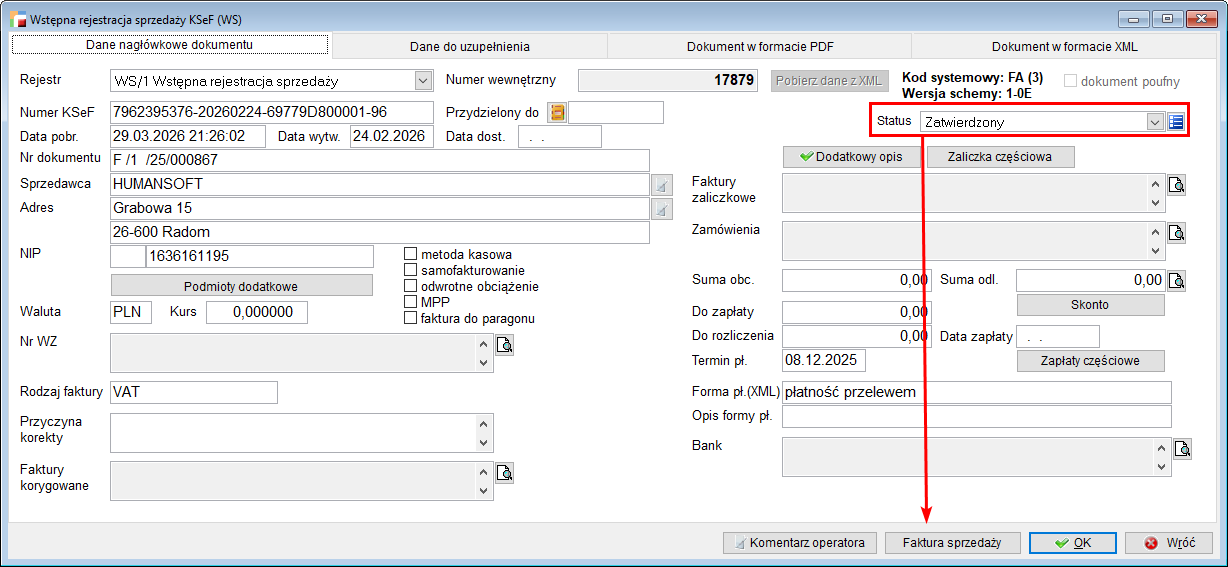Click into the Termin pł. date field
Viewport: 1228px width, 567px height.
(824, 360)
